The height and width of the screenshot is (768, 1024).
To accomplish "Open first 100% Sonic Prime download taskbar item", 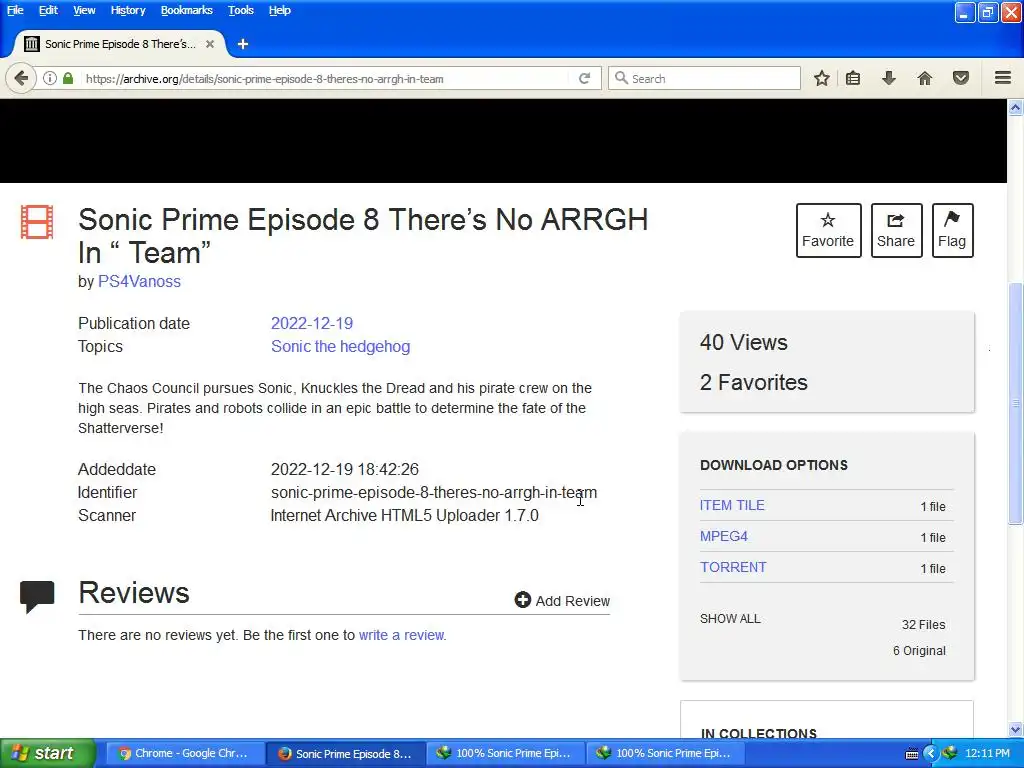I will pos(505,753).
